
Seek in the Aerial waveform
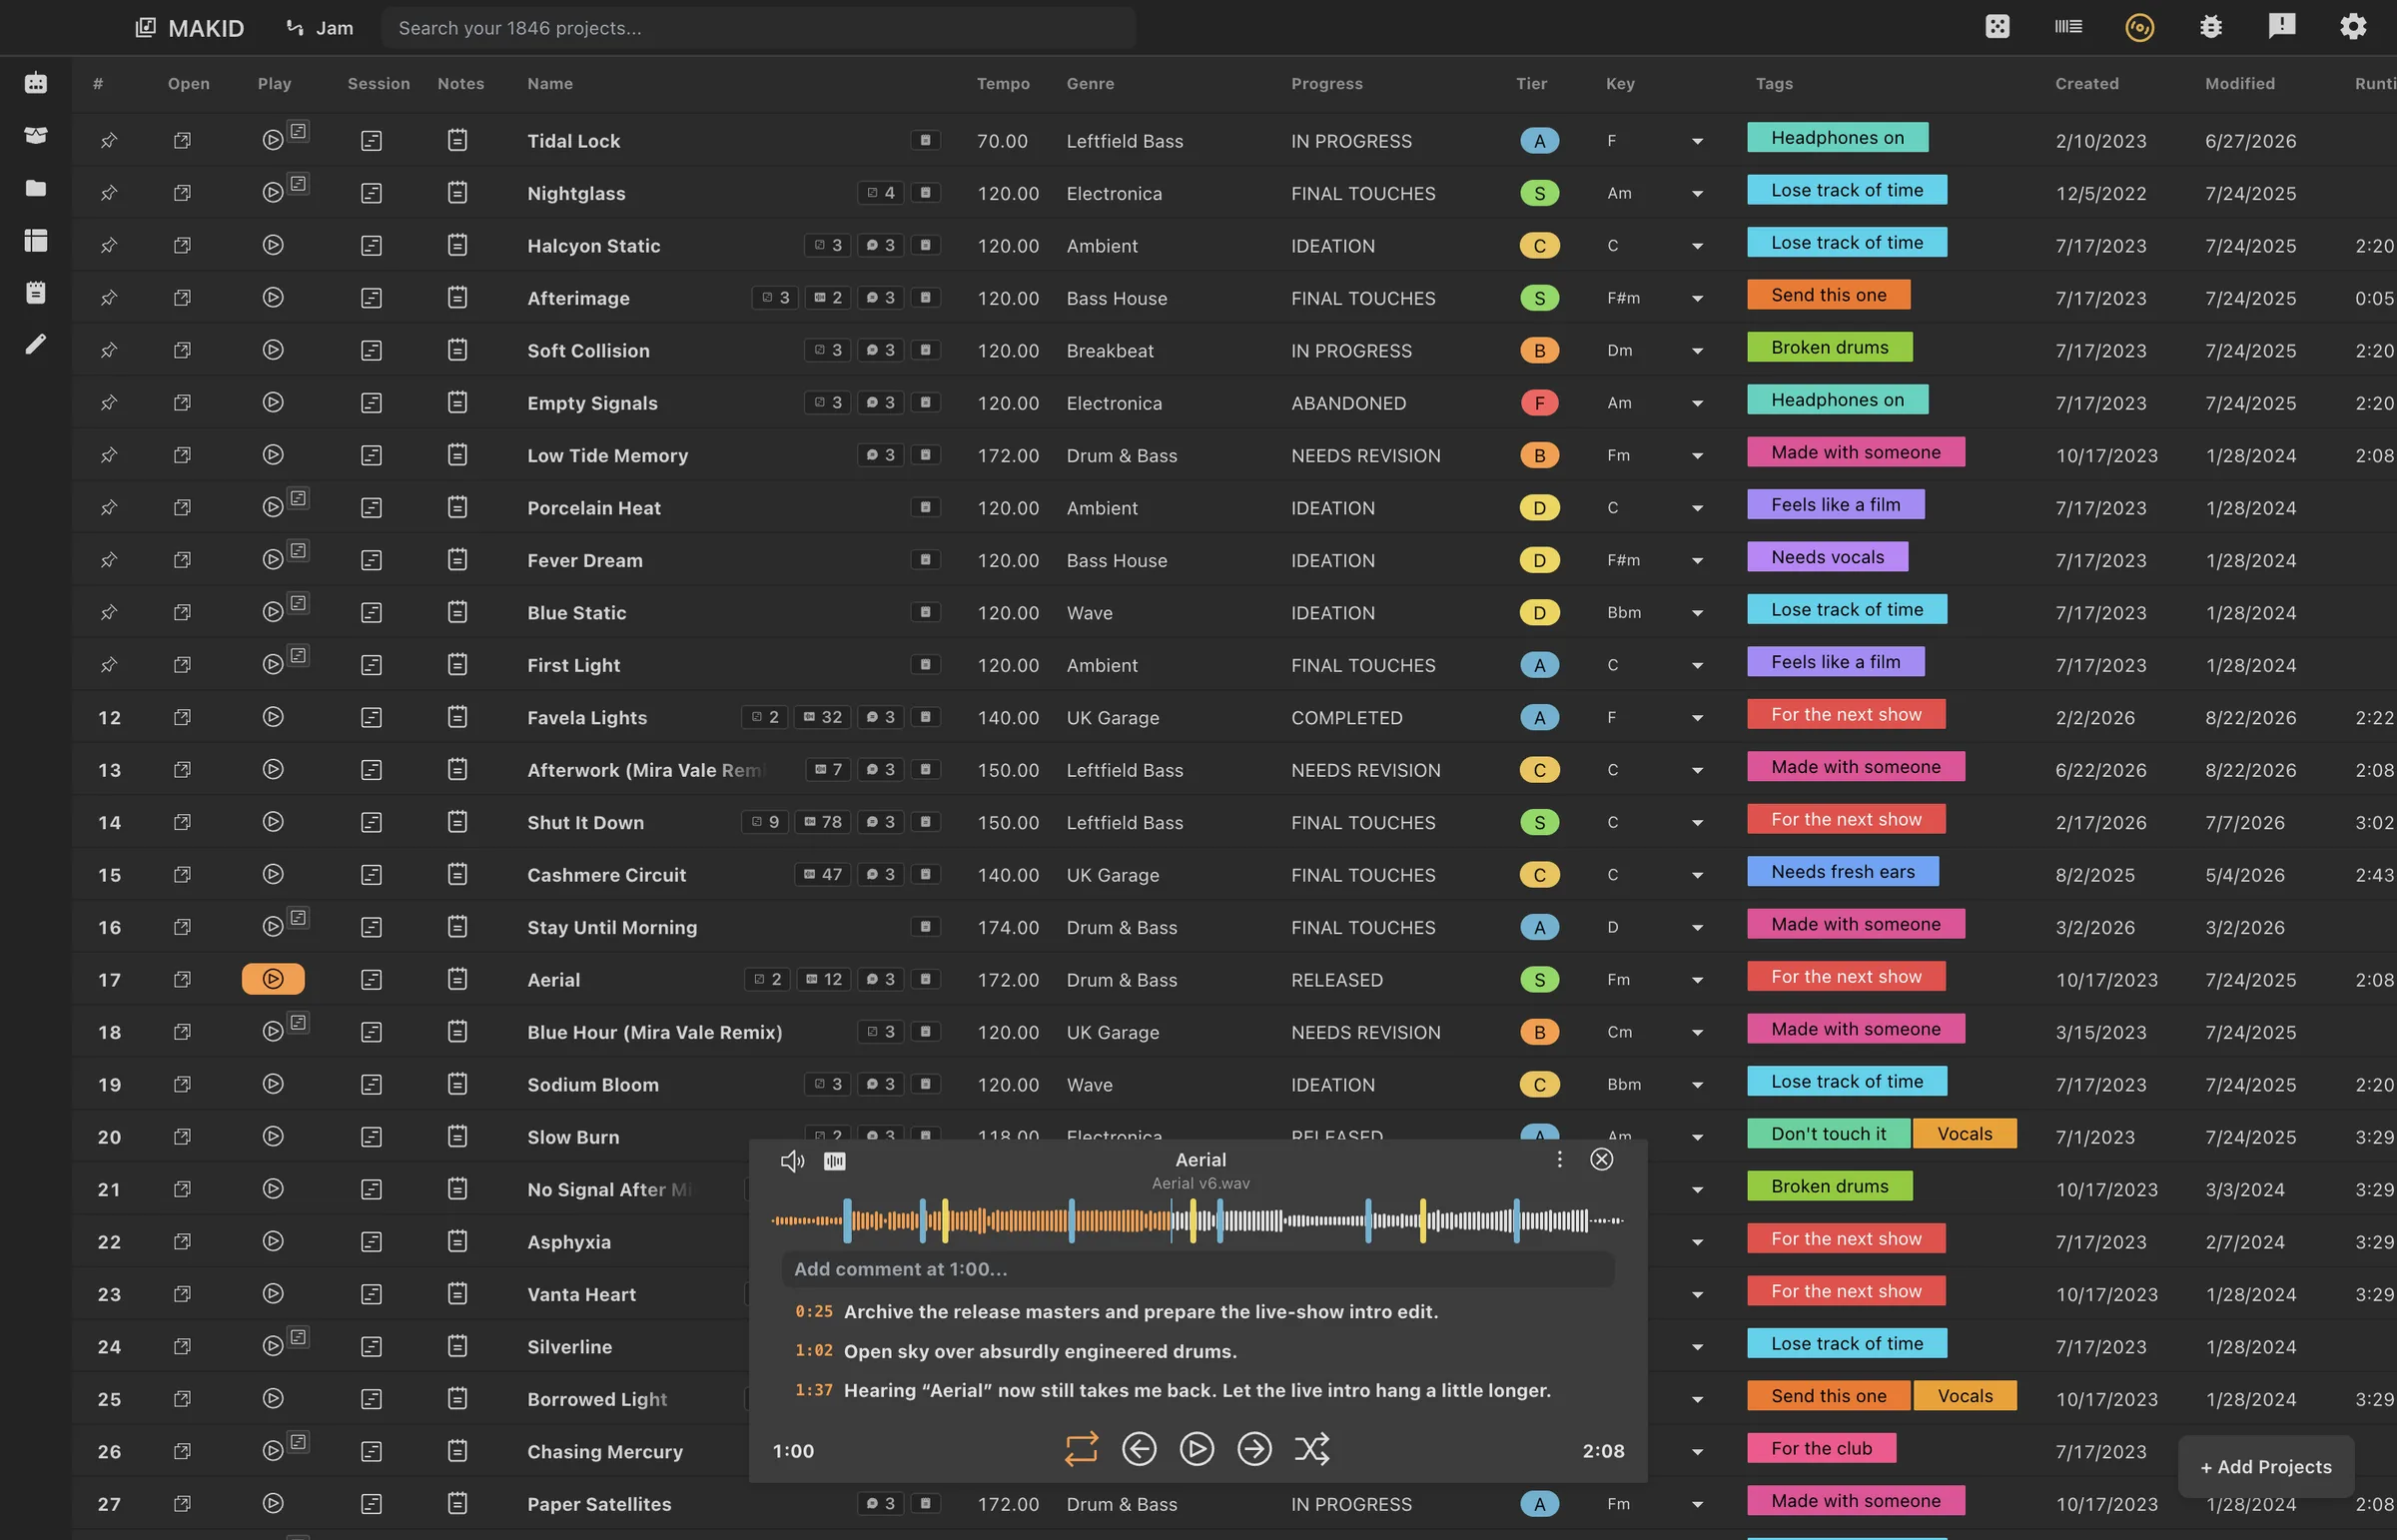(x=1197, y=1221)
